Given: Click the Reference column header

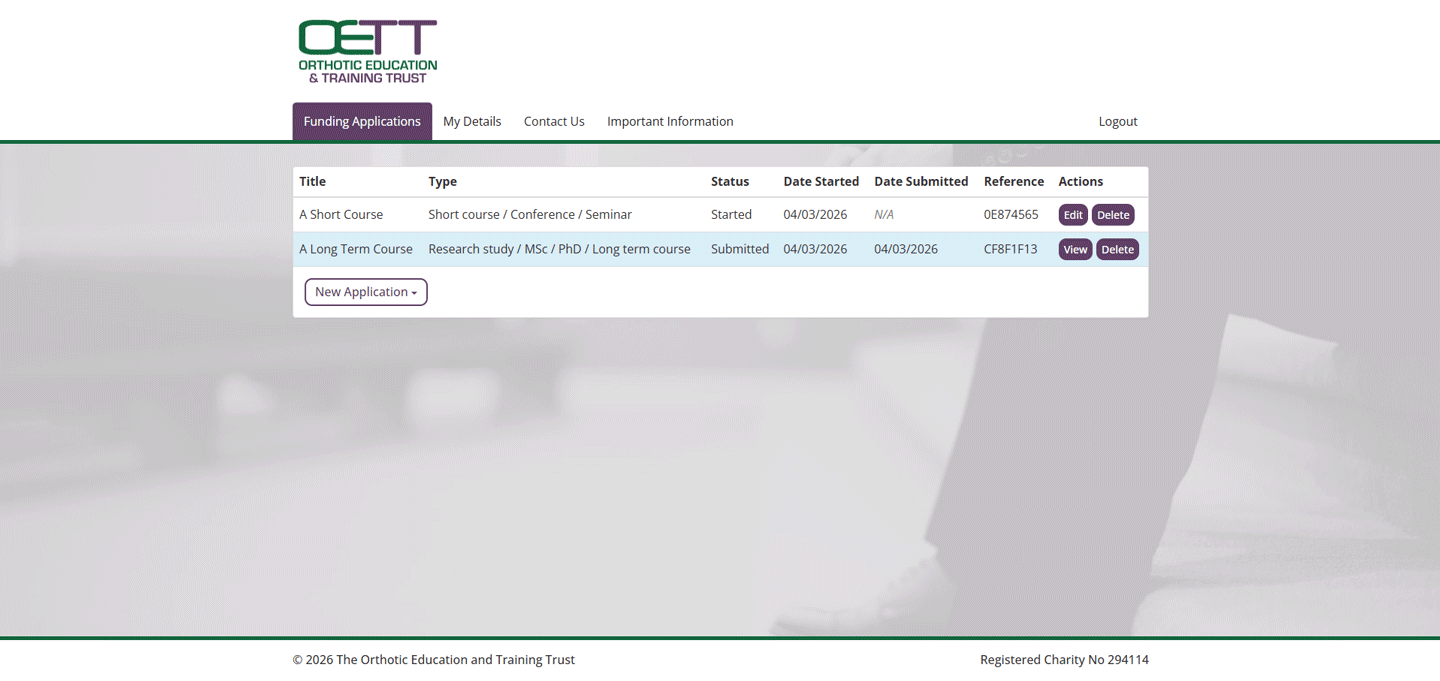Looking at the screenshot, I should click(1013, 181).
